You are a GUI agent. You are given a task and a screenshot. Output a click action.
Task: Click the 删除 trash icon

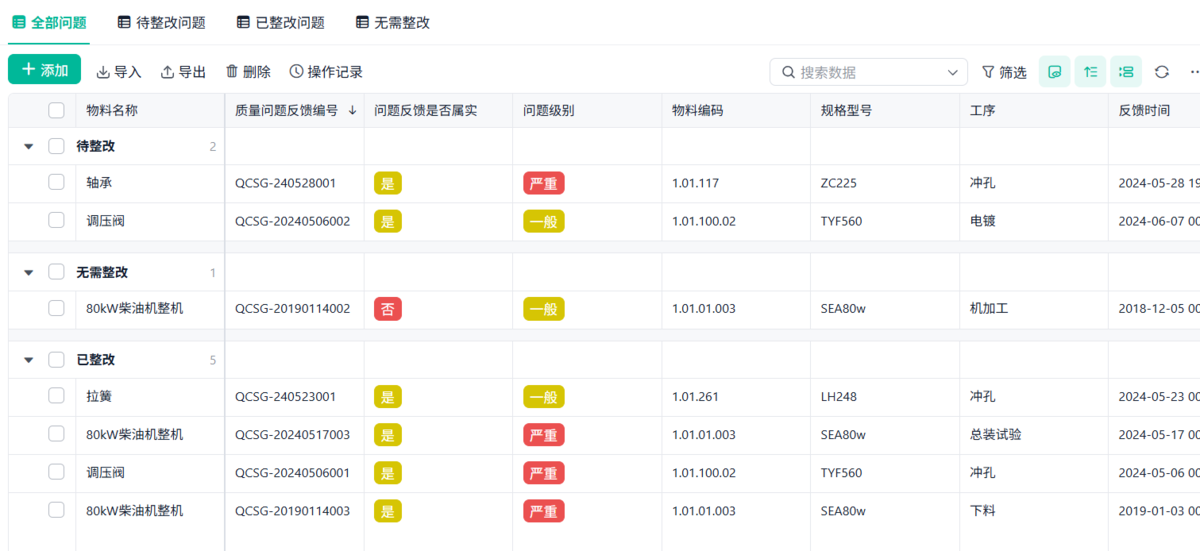232,72
